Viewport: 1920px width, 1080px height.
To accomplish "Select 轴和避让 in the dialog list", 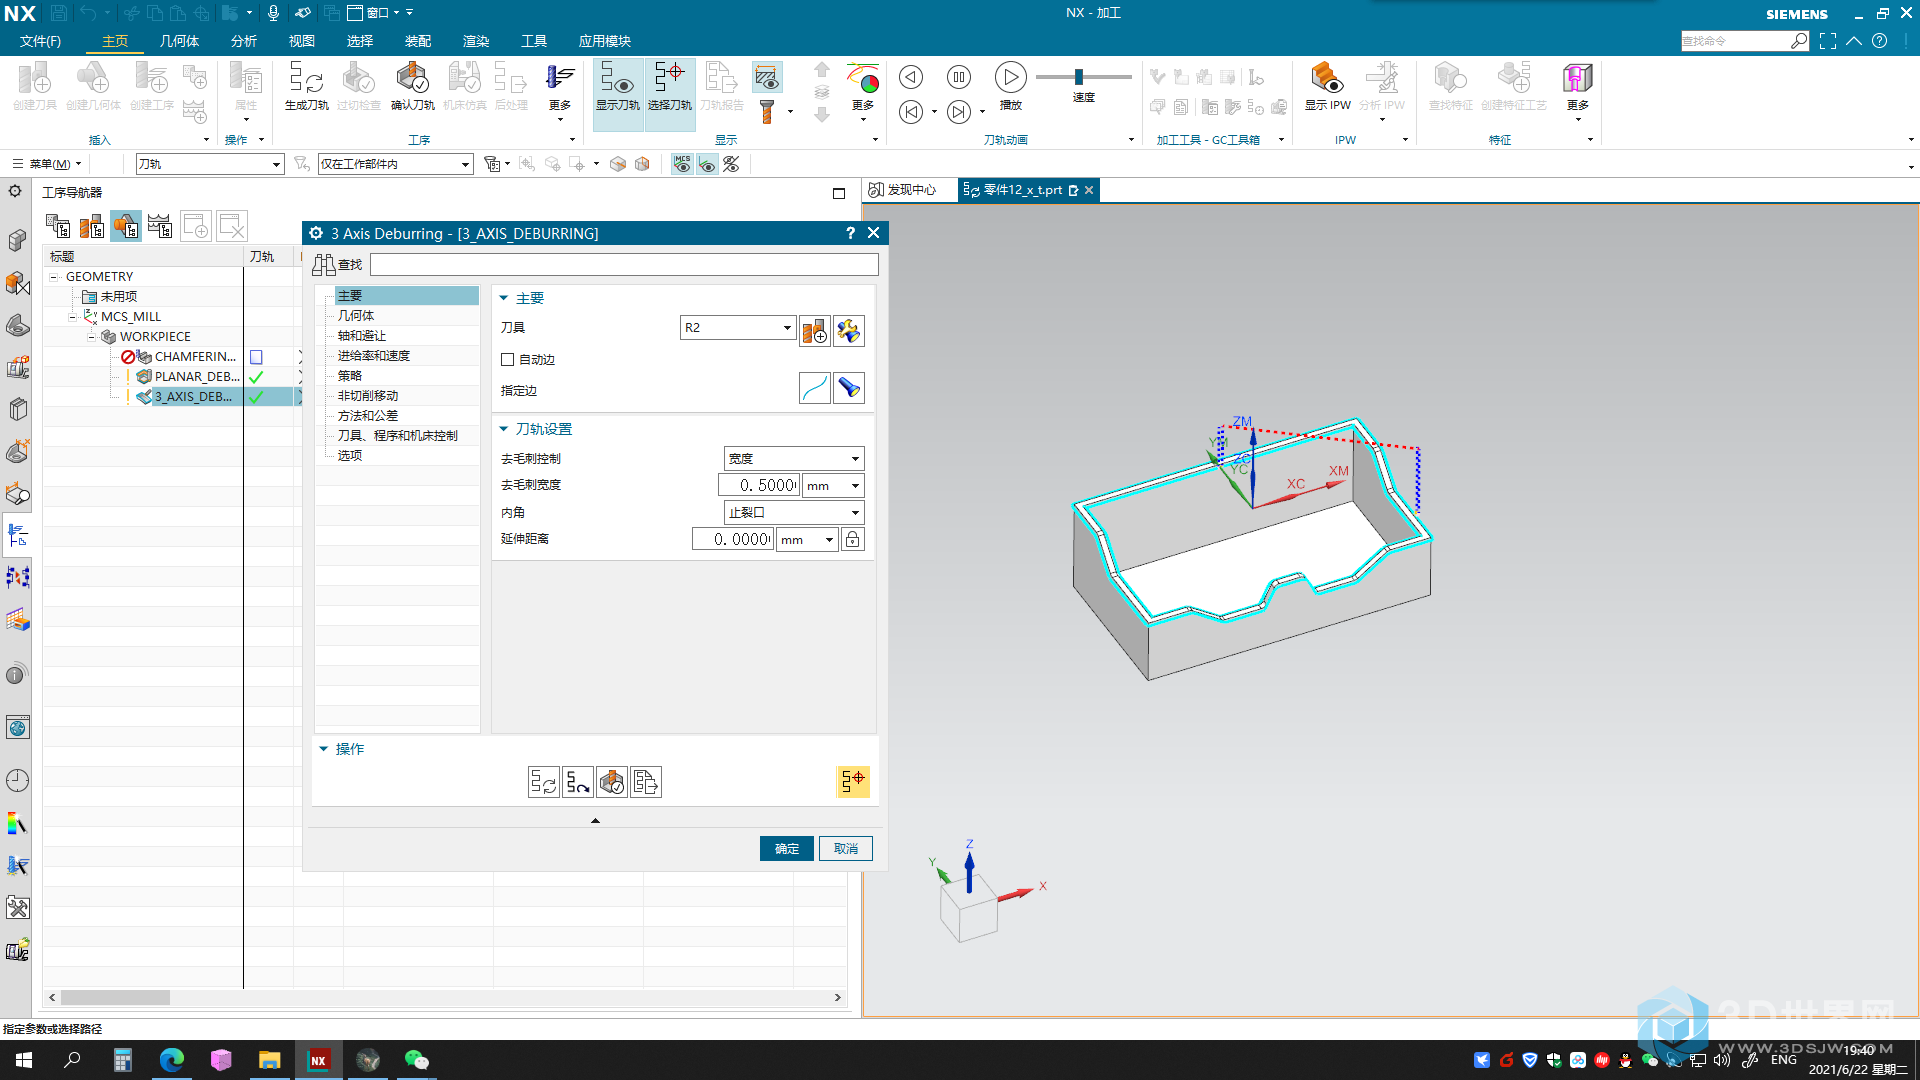I will [361, 336].
